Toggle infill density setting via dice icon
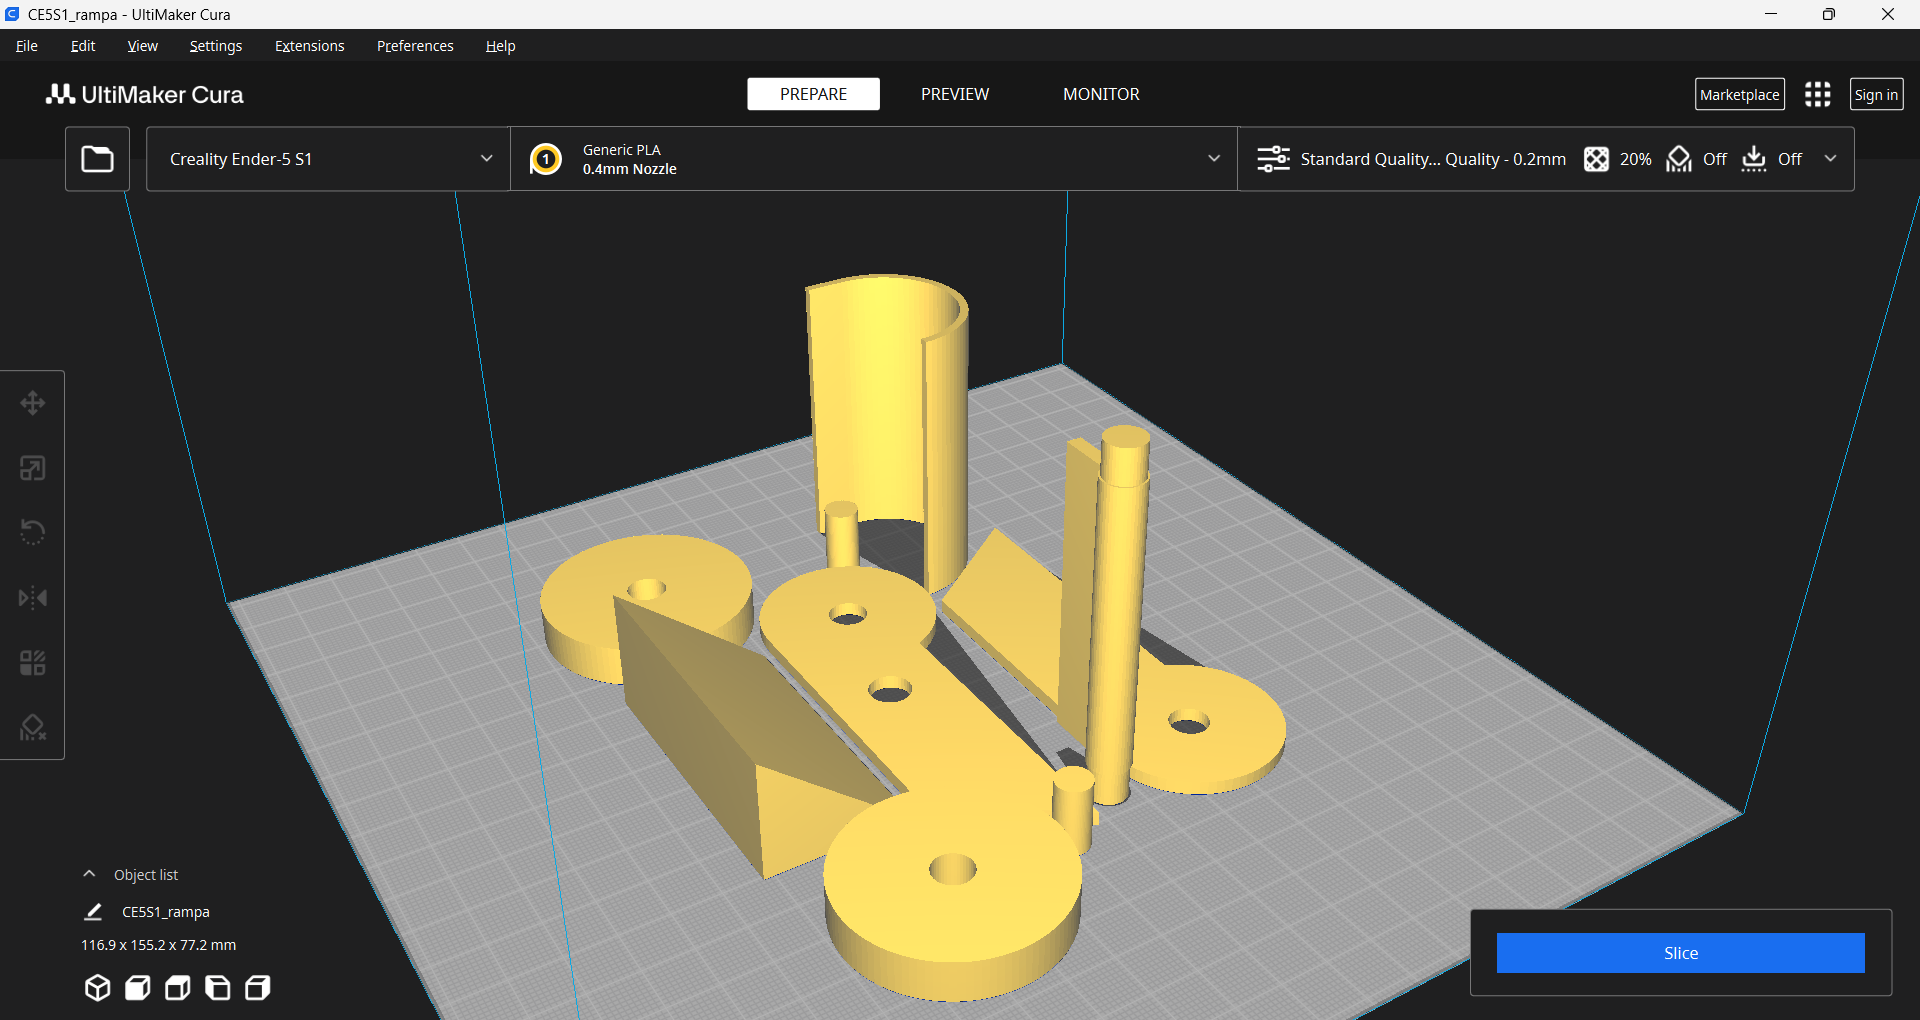Screen dimensions: 1920x1020 1596,158
